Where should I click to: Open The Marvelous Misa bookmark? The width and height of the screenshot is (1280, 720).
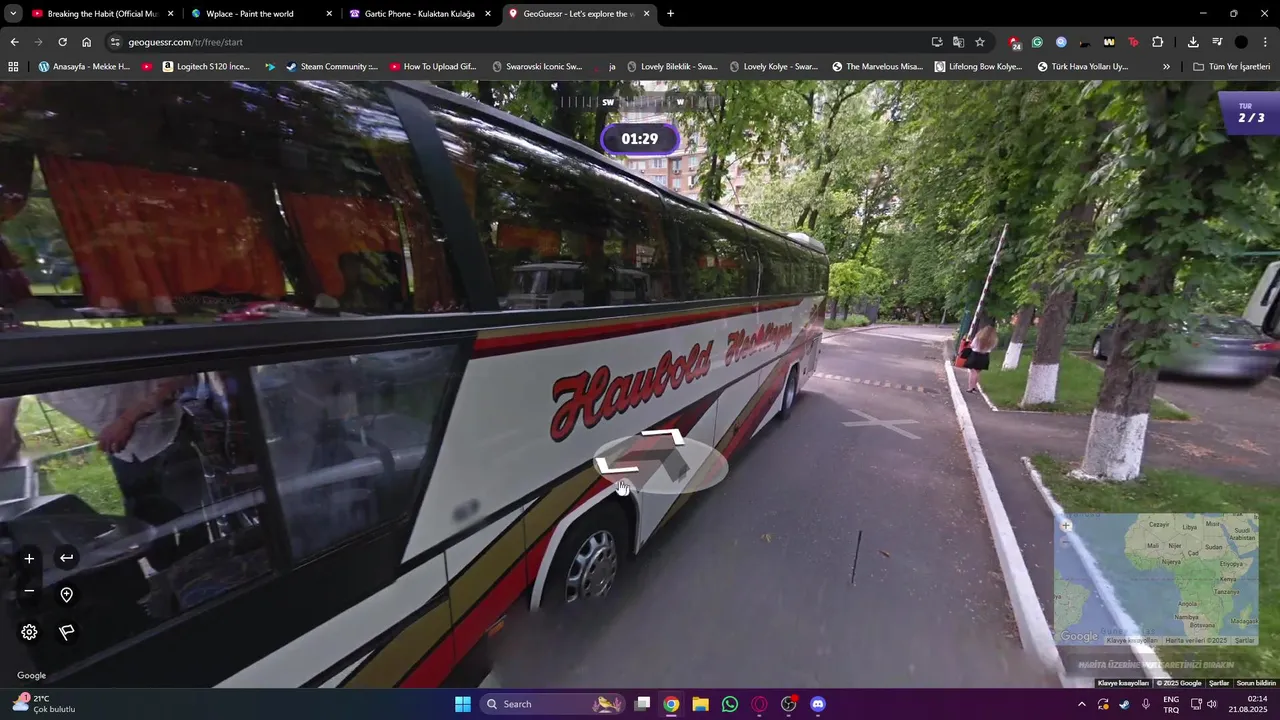[x=877, y=67]
